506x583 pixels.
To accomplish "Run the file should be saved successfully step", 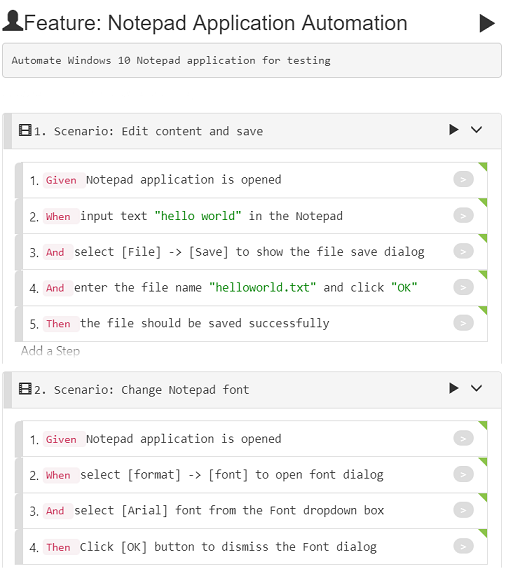I will (x=463, y=323).
